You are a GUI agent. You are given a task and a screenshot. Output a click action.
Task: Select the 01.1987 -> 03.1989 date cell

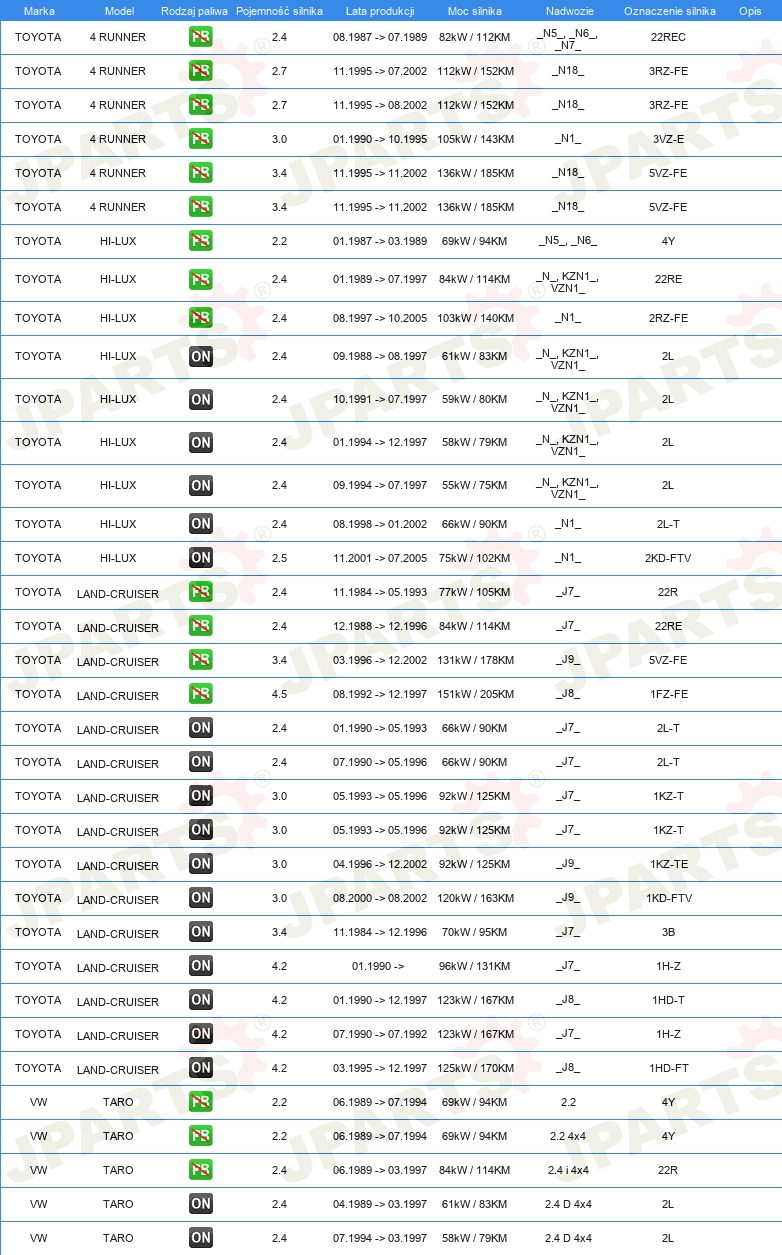point(380,241)
